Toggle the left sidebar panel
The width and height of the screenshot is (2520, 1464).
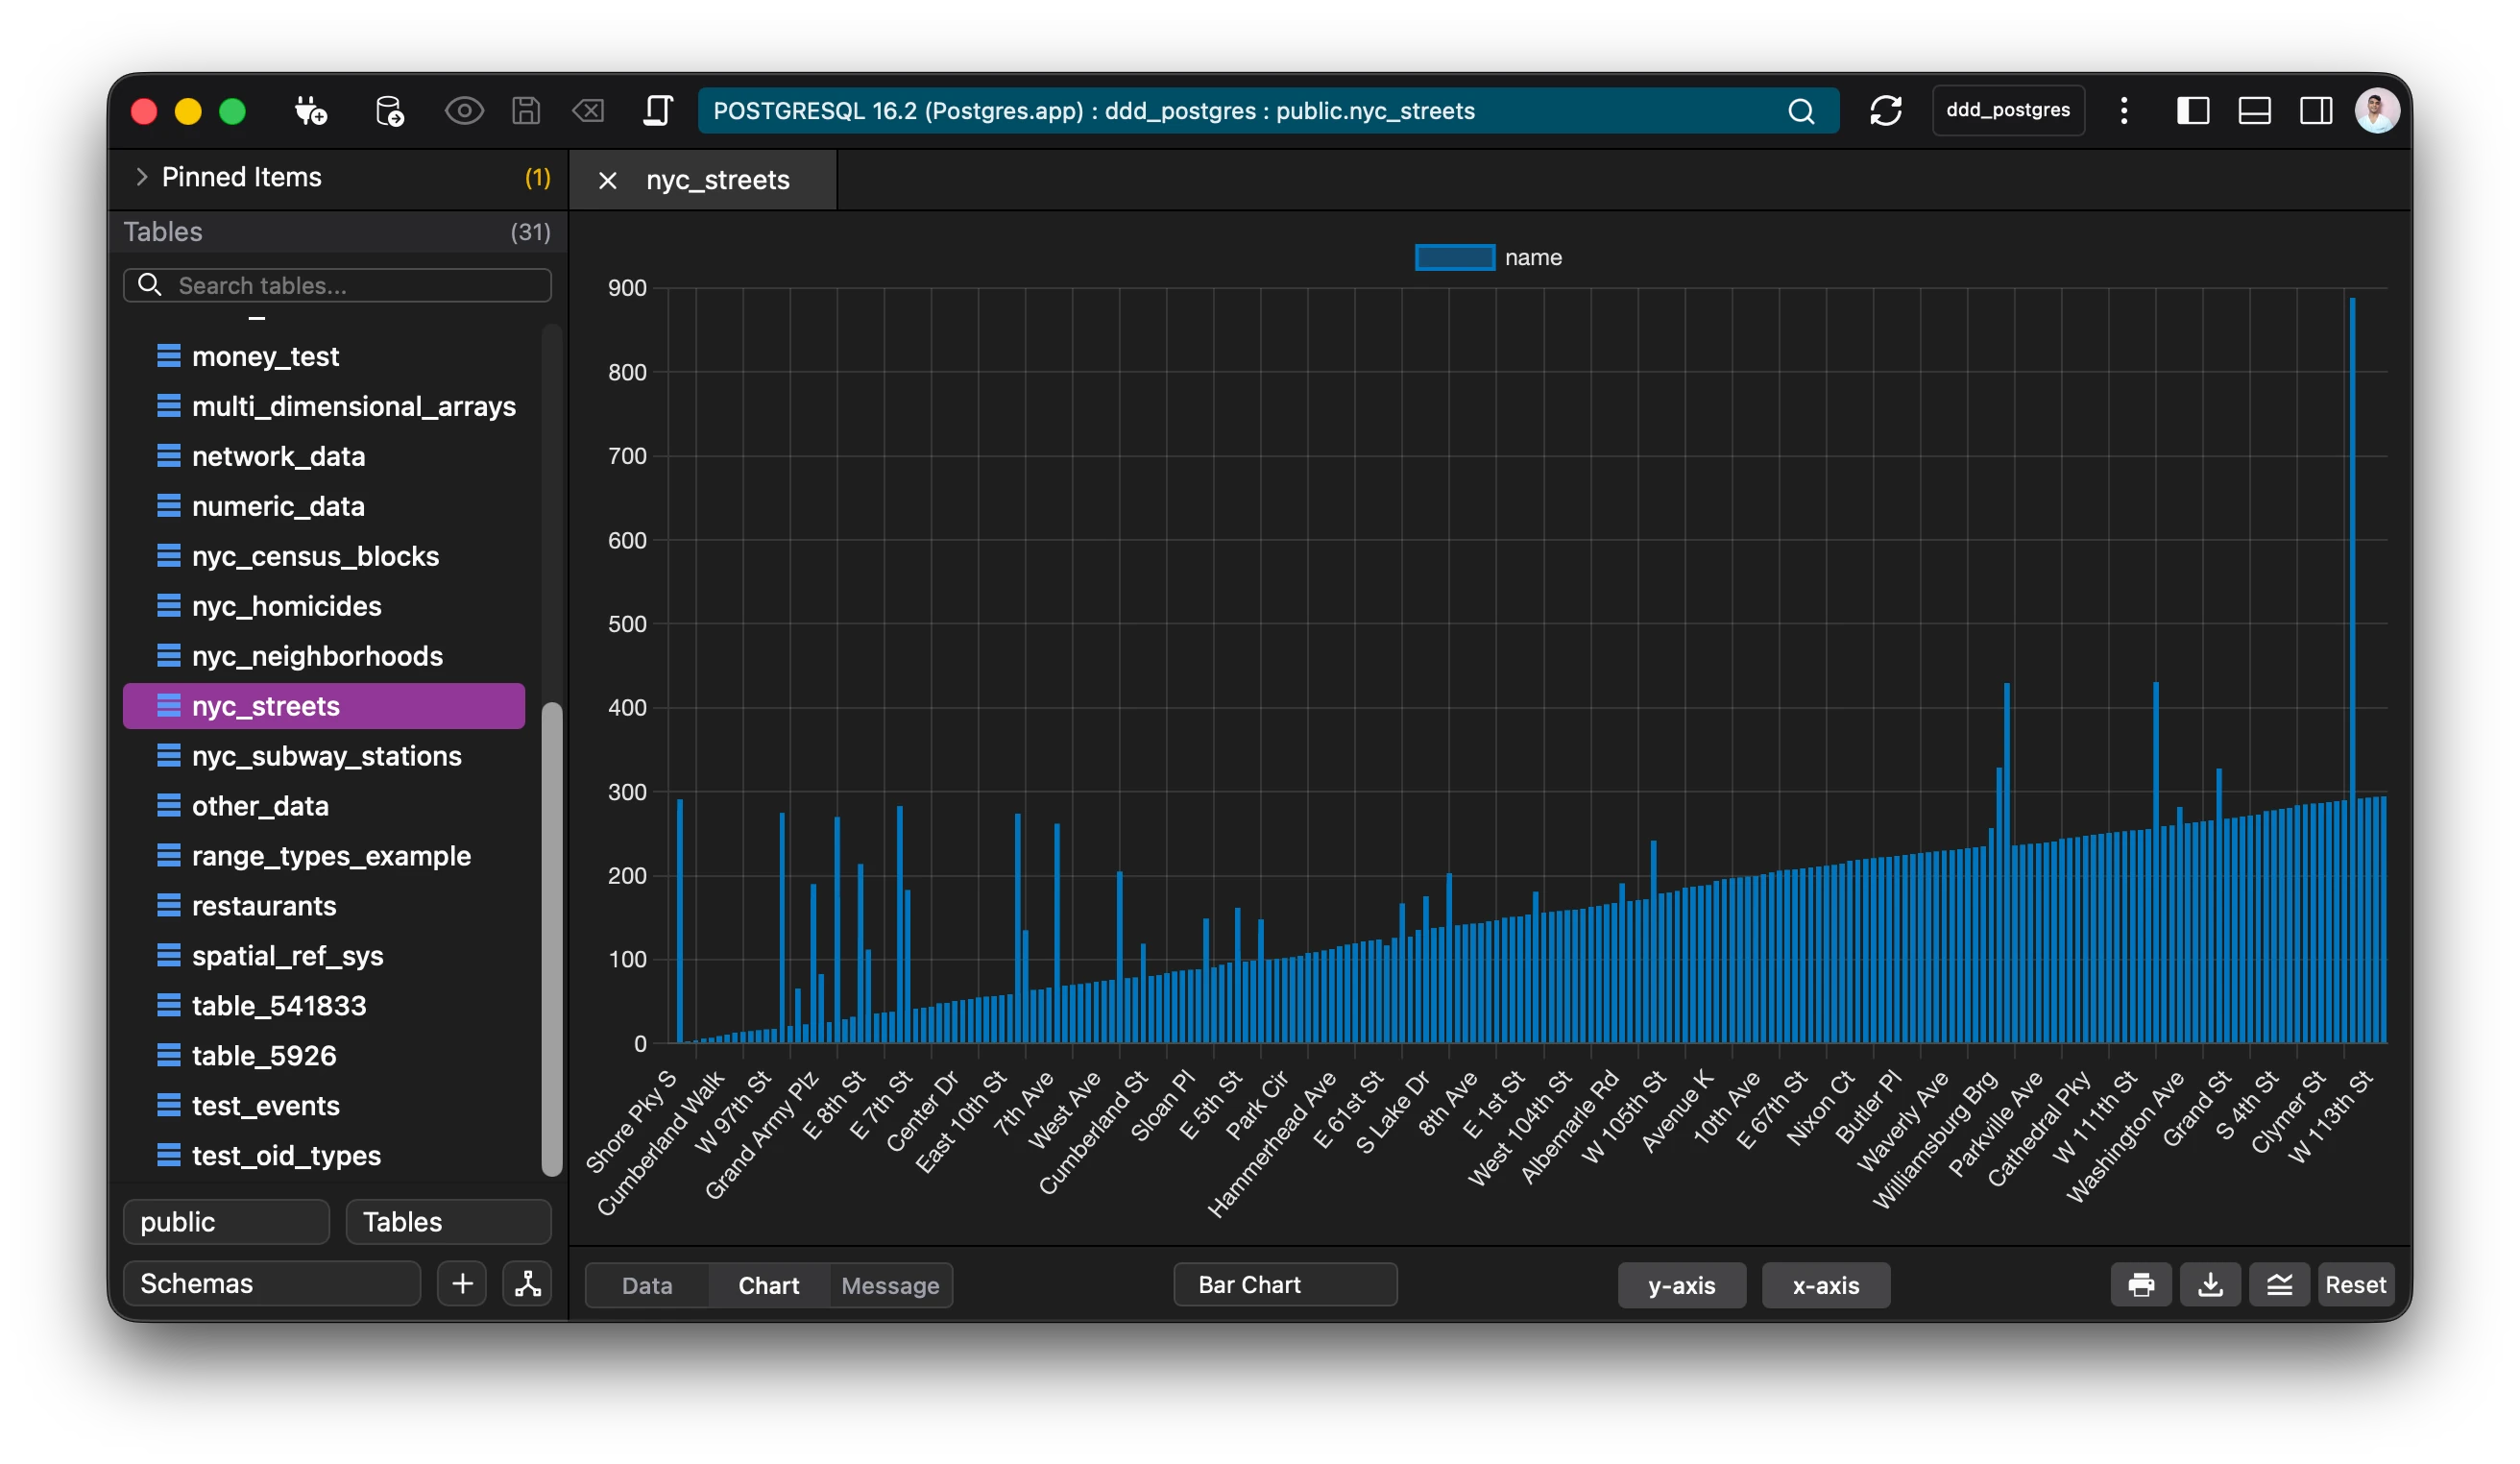point(2192,110)
